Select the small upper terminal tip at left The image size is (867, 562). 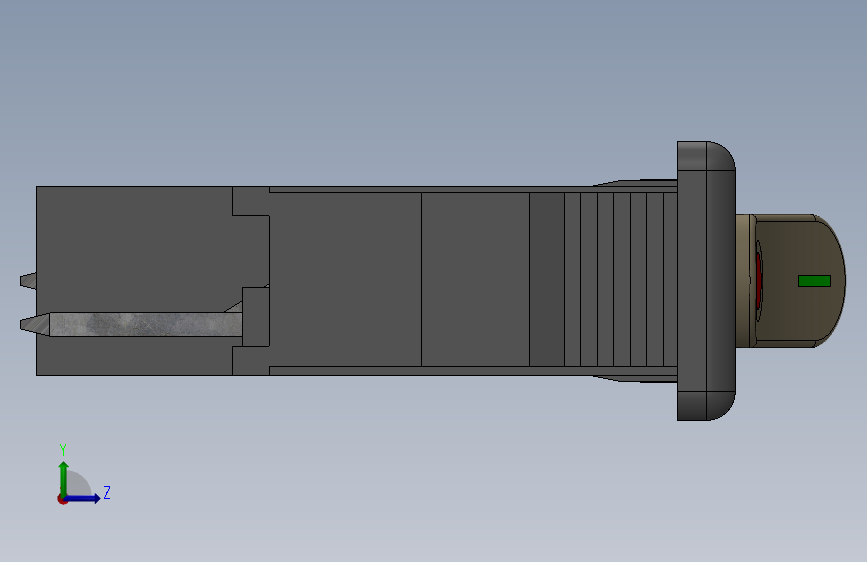[28, 280]
